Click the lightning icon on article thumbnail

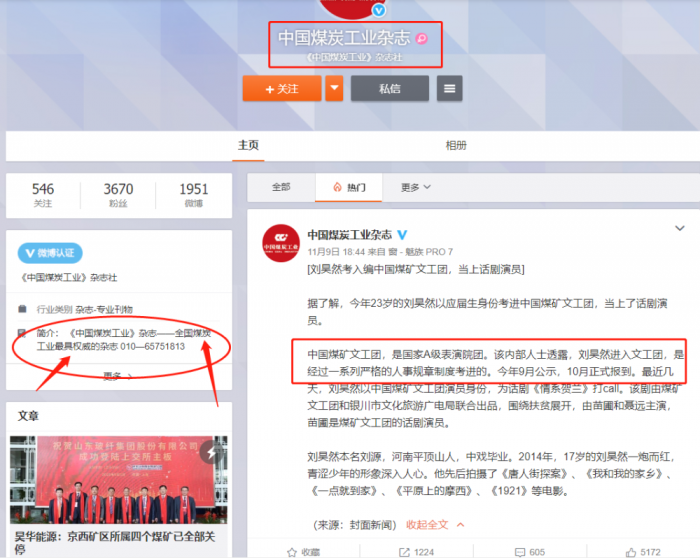(212, 452)
